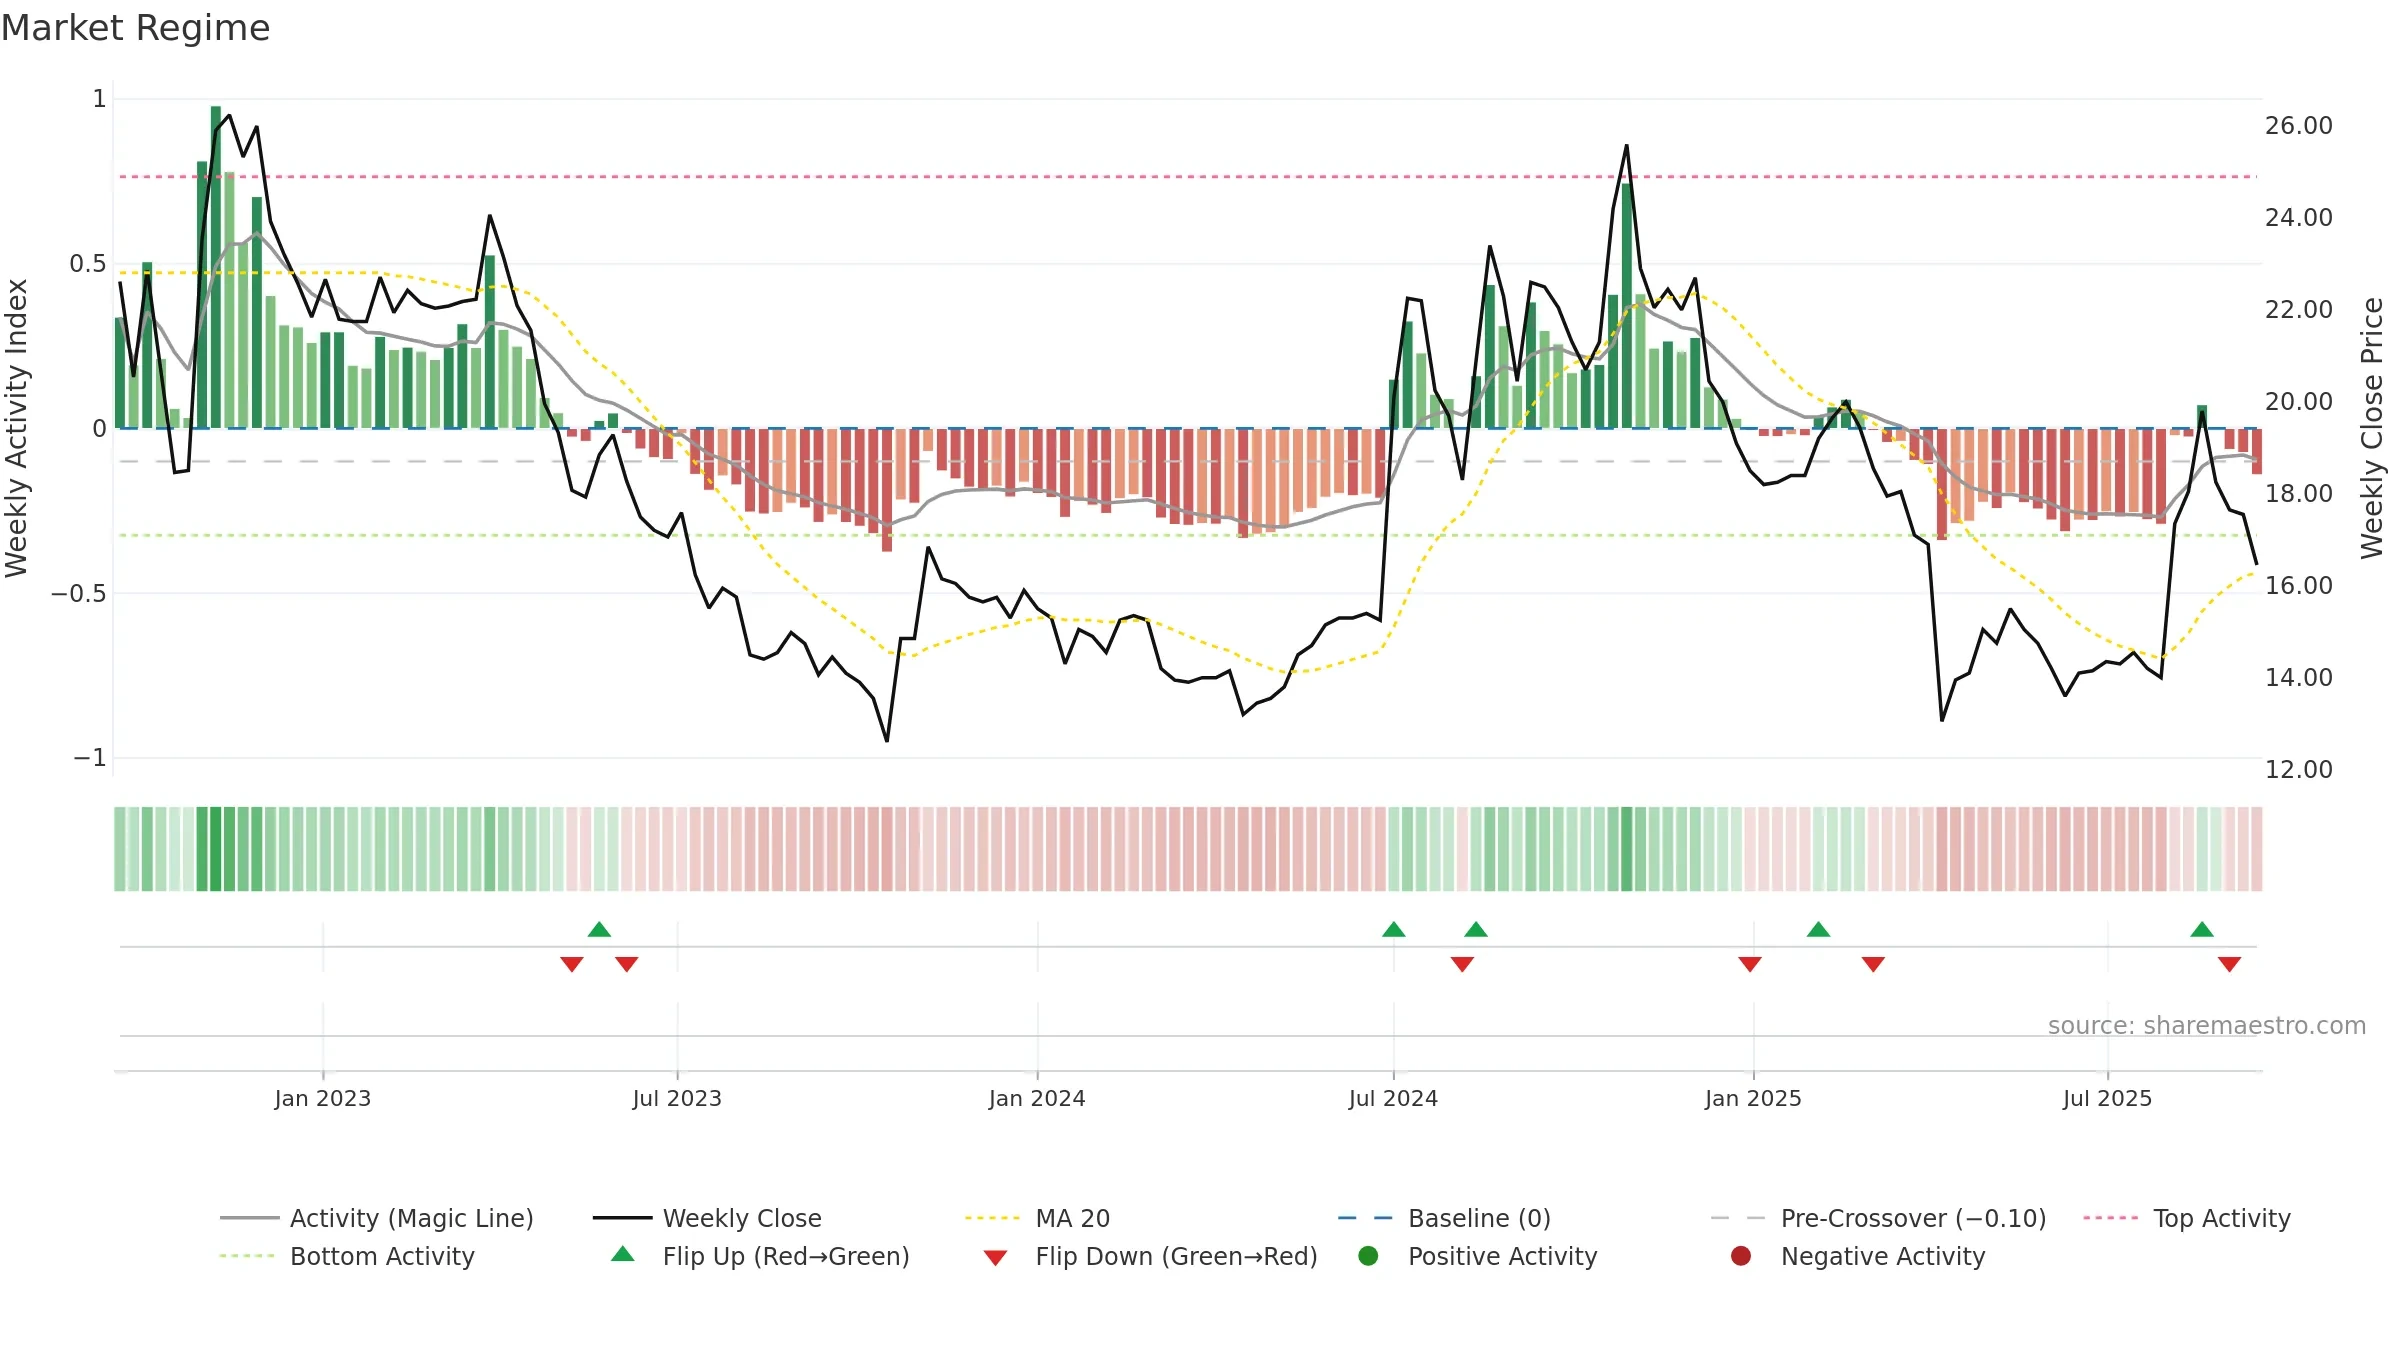Click red Negative Activity legend dot
This screenshot has height=1350, width=2400.
click(x=1741, y=1256)
